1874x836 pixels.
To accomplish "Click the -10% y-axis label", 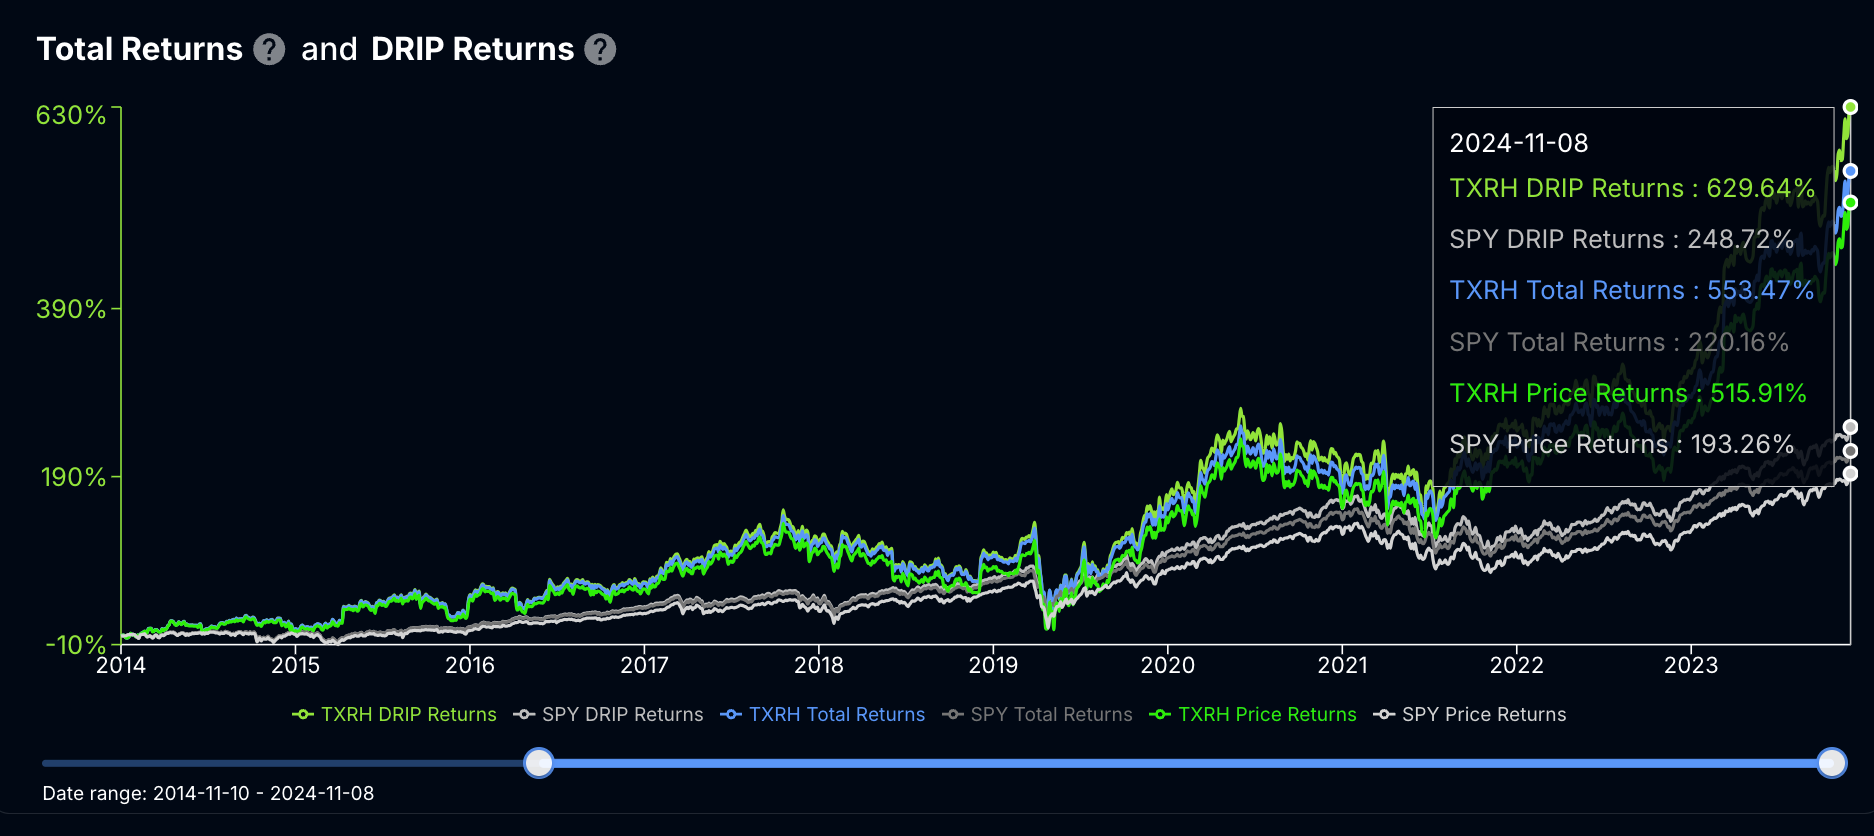I will (x=76, y=644).
